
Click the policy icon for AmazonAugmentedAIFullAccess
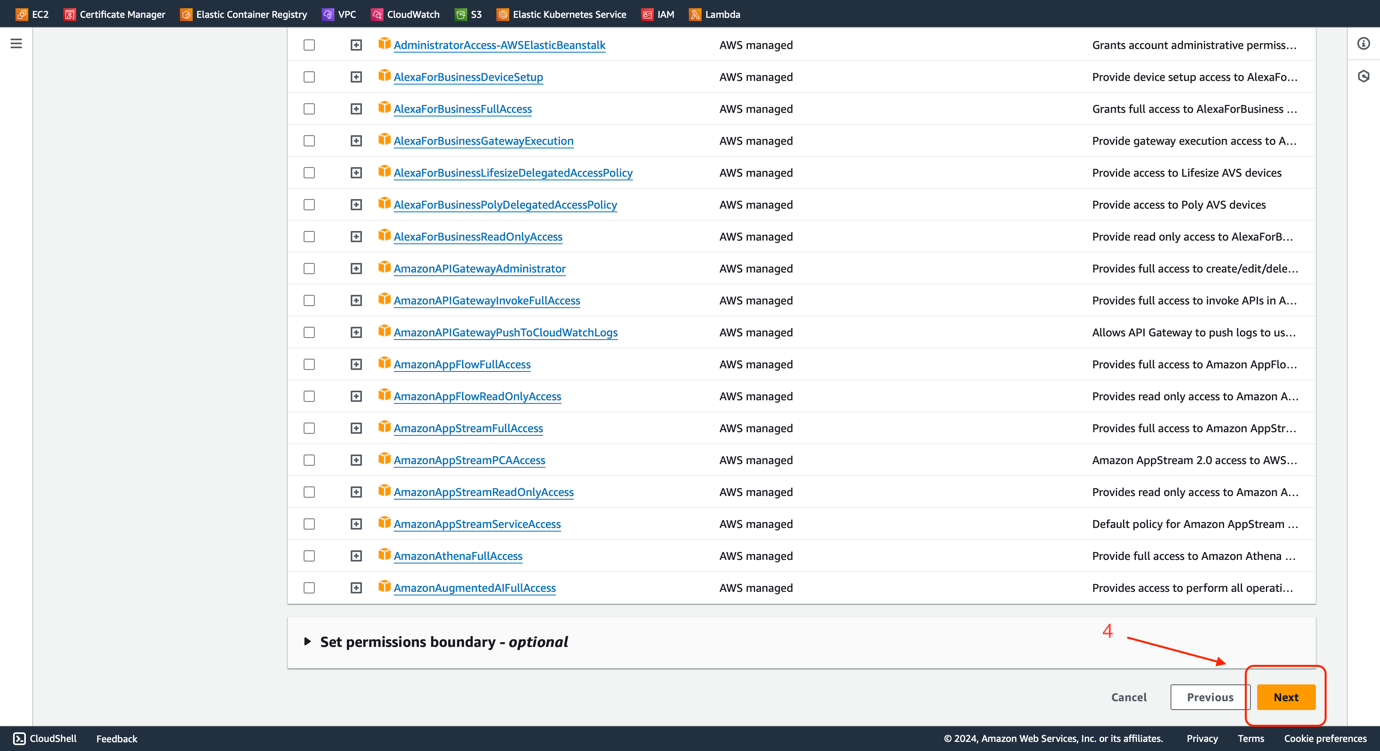pos(384,587)
